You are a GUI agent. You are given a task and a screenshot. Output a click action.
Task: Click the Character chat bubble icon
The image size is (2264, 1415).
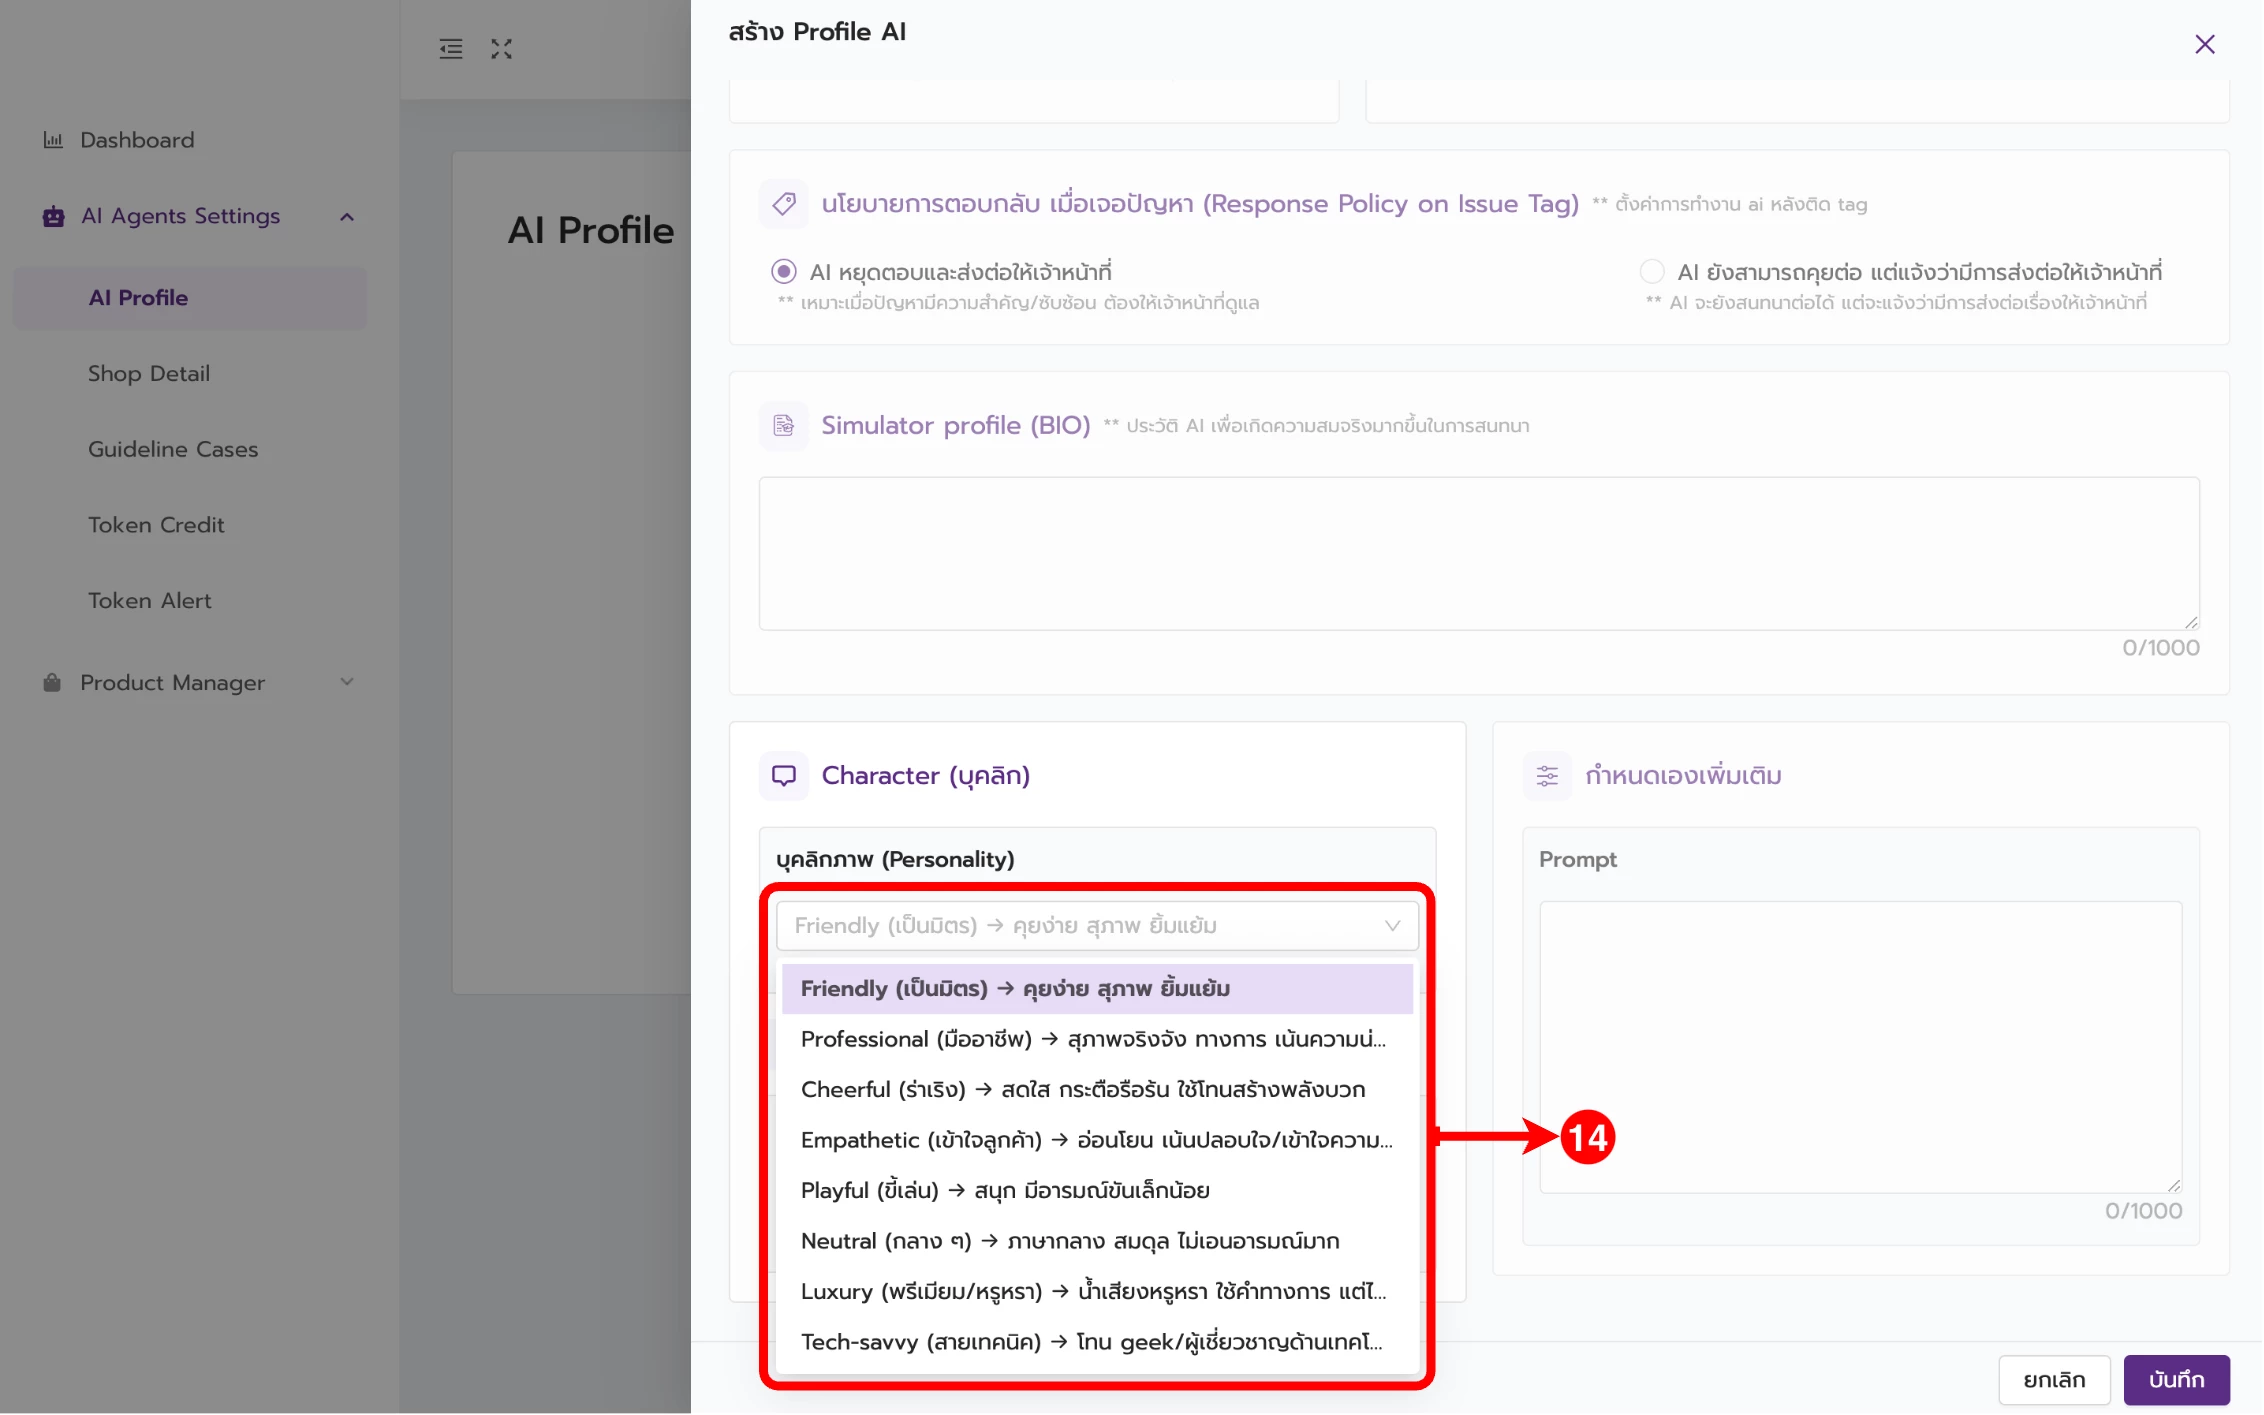784,776
